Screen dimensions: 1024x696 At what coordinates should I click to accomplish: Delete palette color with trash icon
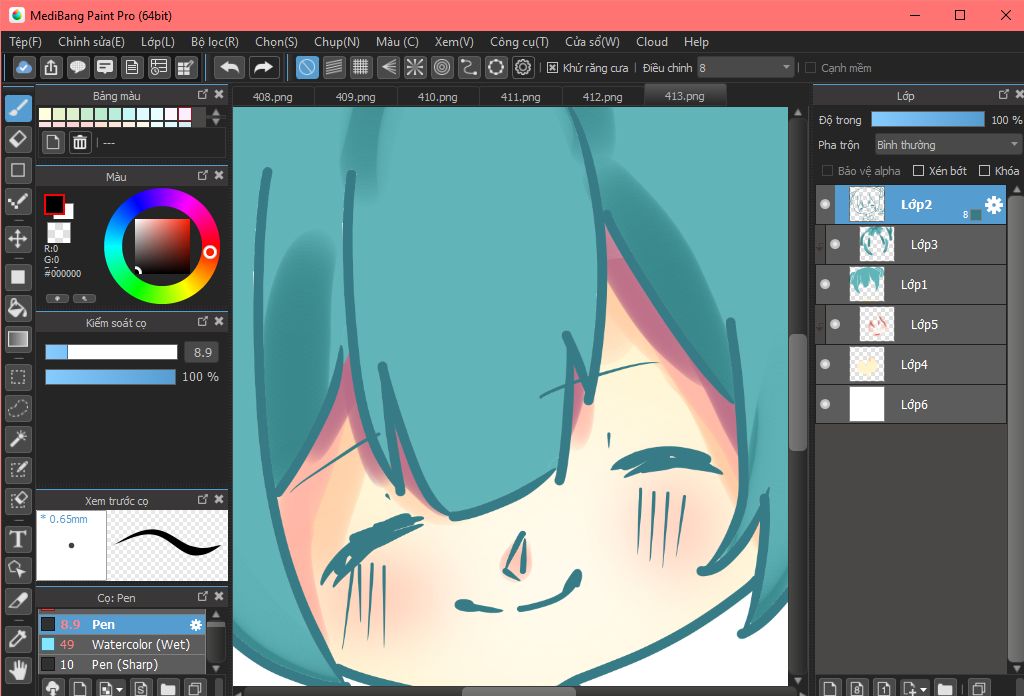(x=80, y=142)
